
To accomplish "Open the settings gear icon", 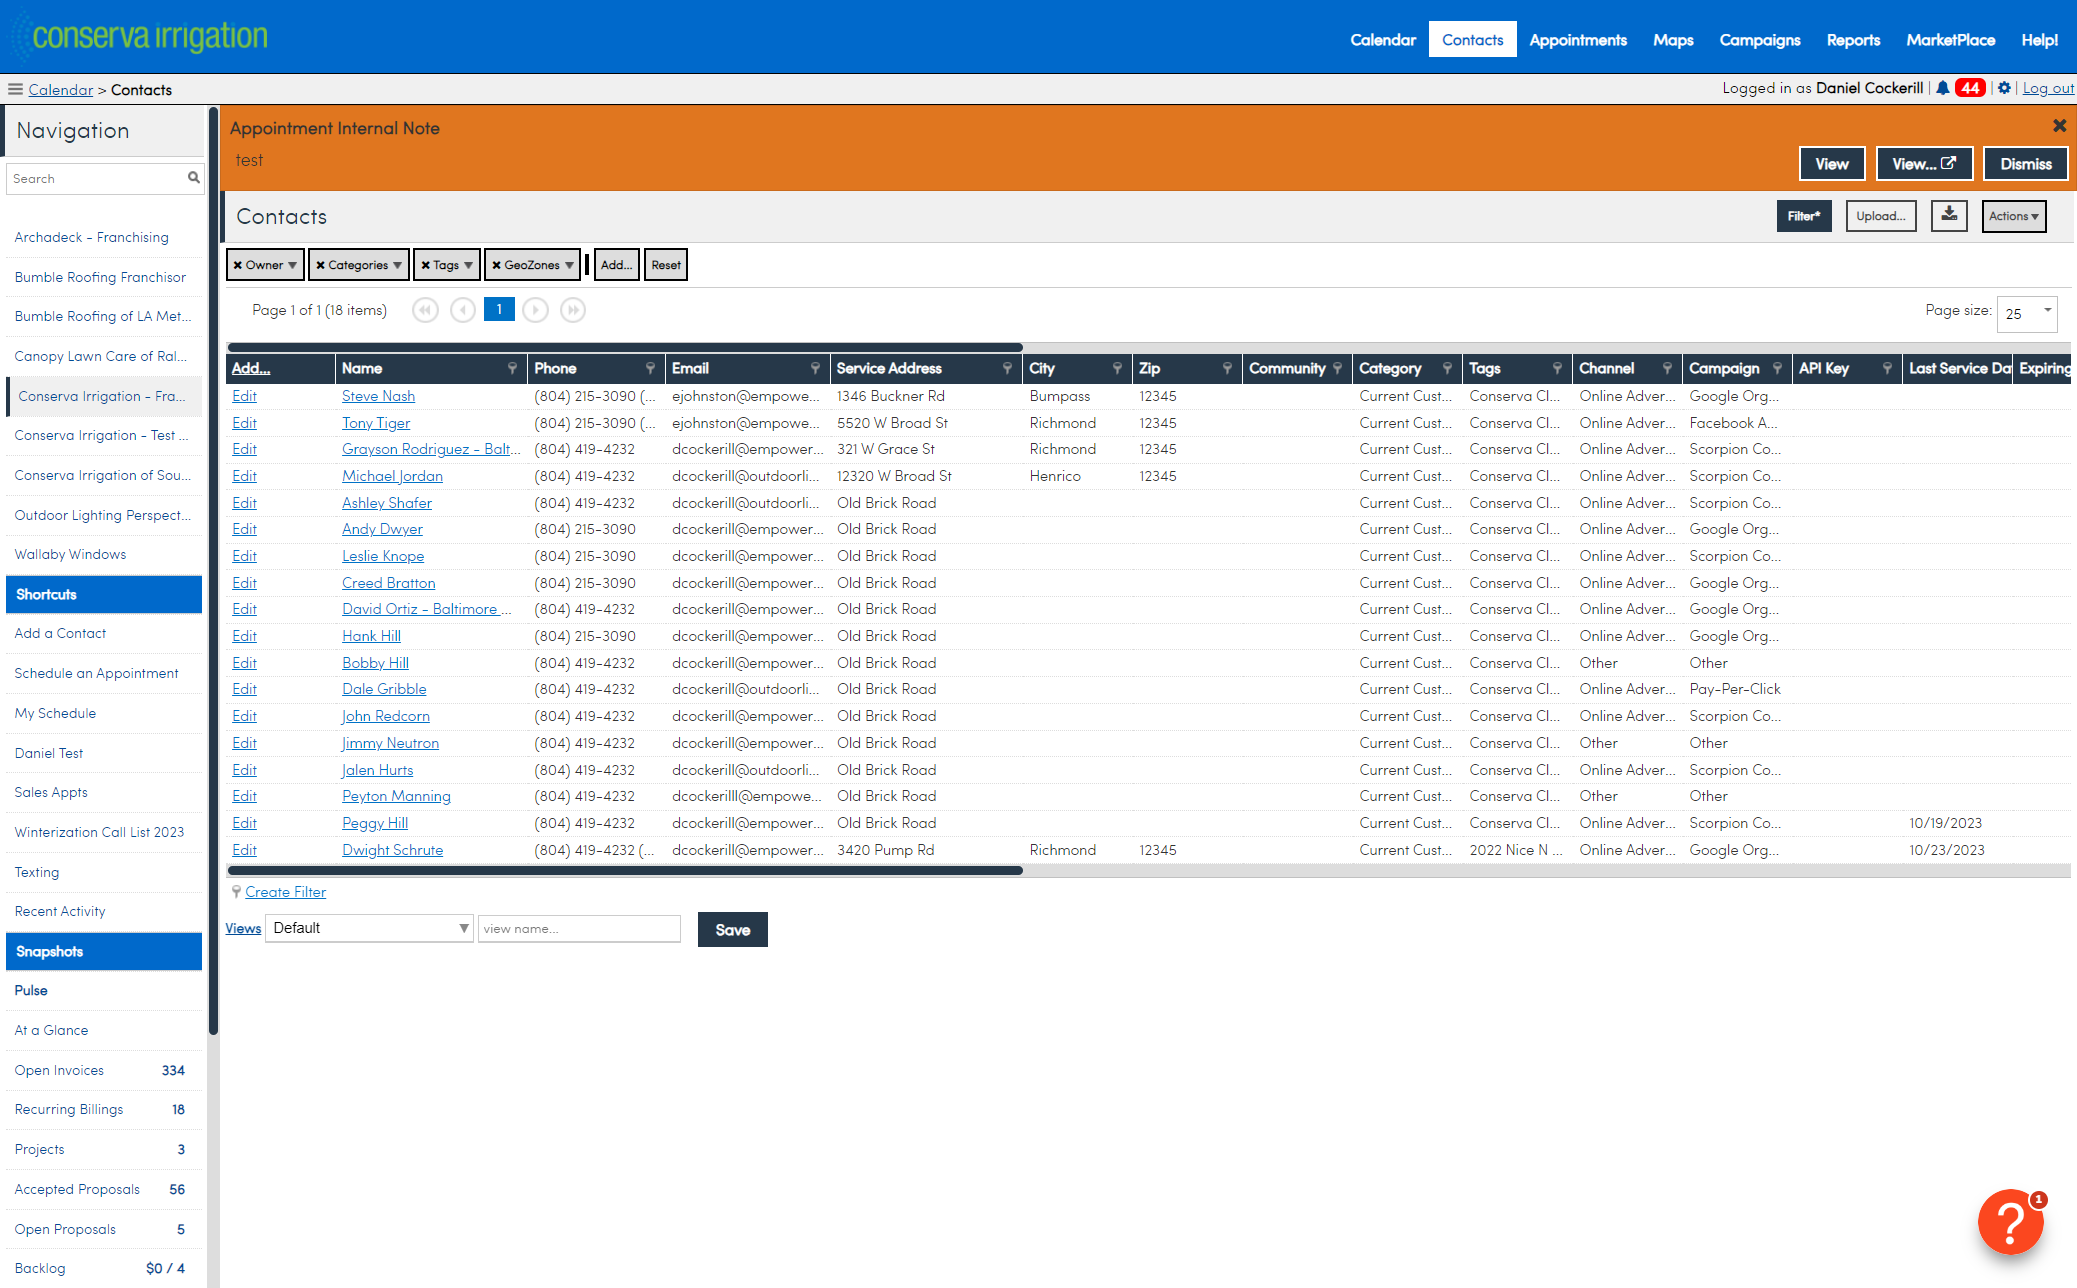I will [2004, 88].
